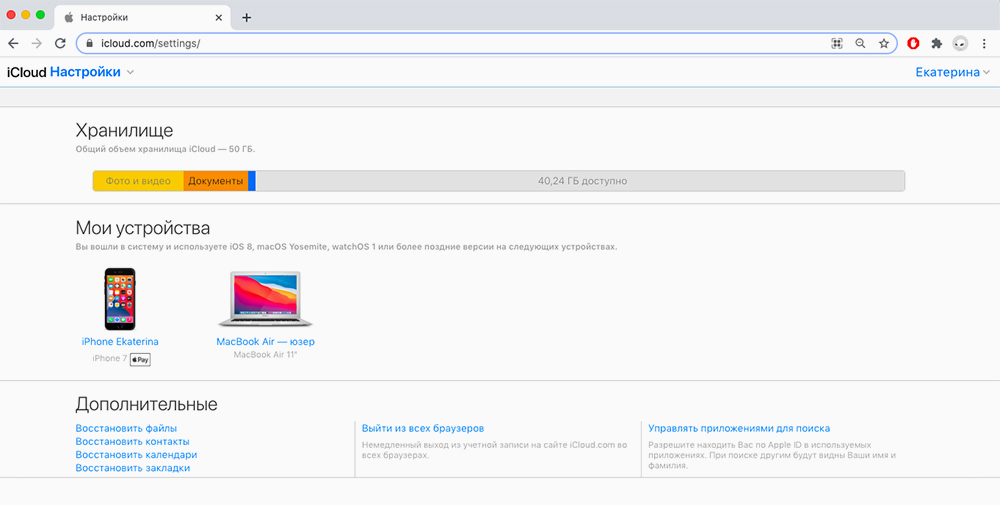Select the iPhone Ekaterina device image
Screen dimensions: 1000x505
tap(120, 299)
